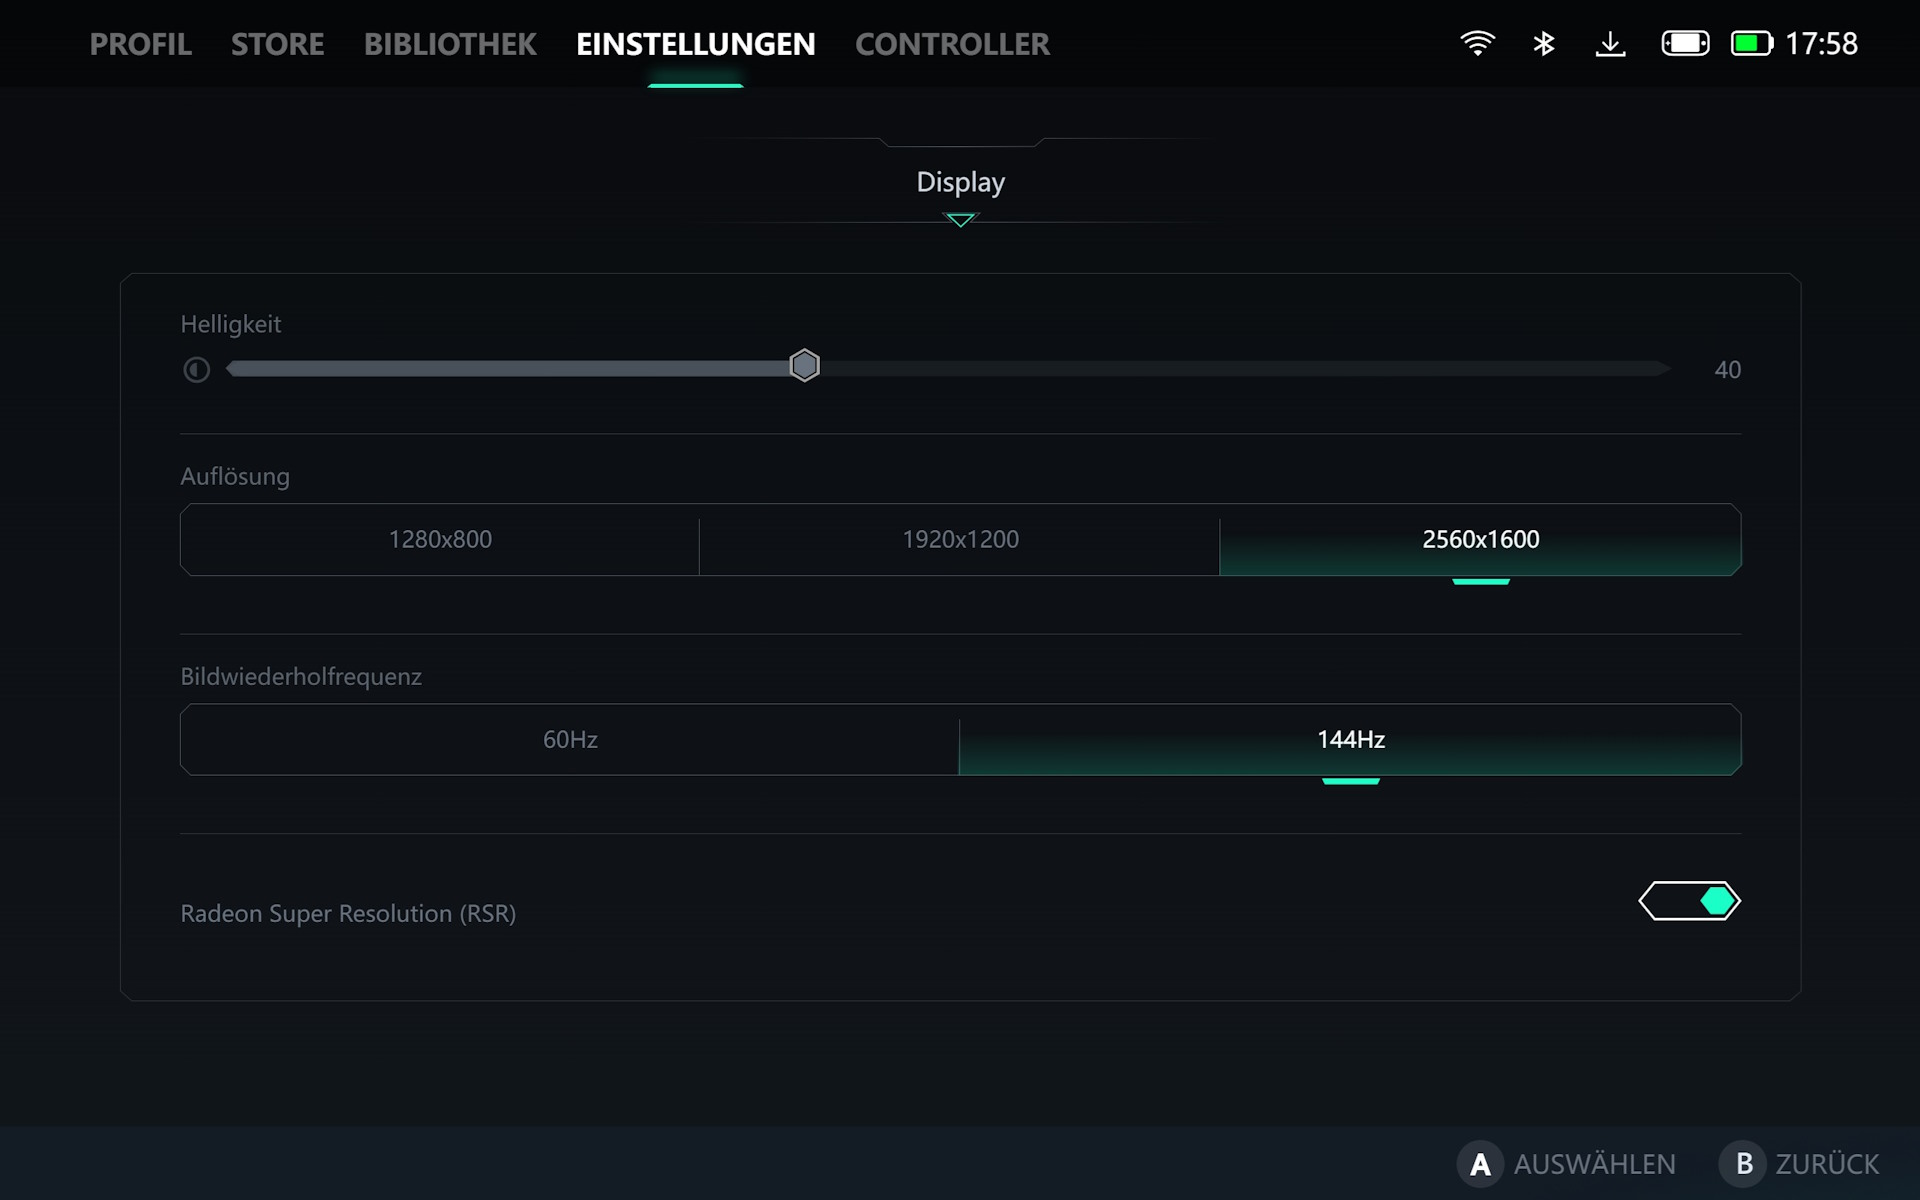Click the AUSWÄHLEN select label
1920x1200 pixels.
pos(1594,1164)
